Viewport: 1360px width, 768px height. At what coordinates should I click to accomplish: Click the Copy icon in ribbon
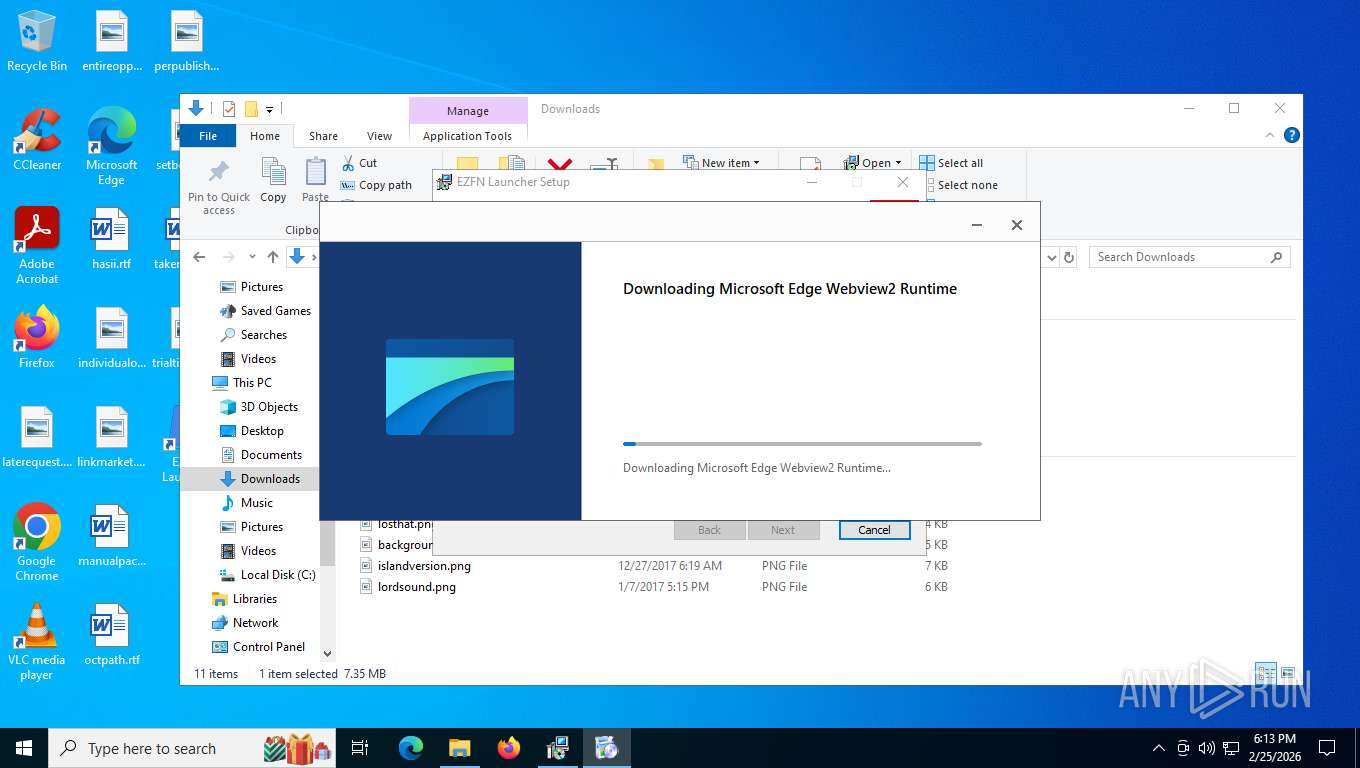pyautogui.click(x=273, y=171)
